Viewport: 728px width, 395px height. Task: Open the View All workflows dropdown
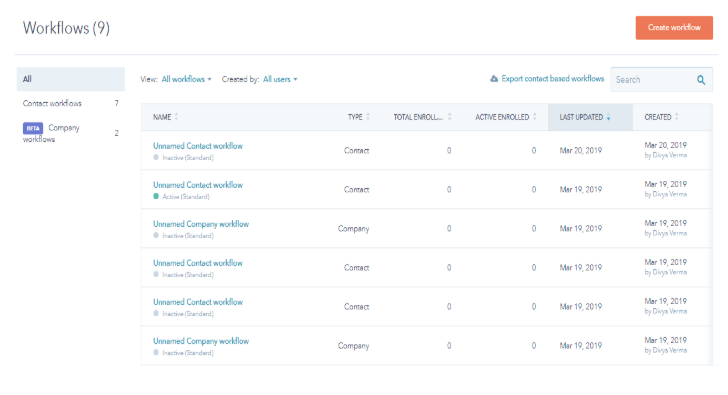[x=186, y=79]
